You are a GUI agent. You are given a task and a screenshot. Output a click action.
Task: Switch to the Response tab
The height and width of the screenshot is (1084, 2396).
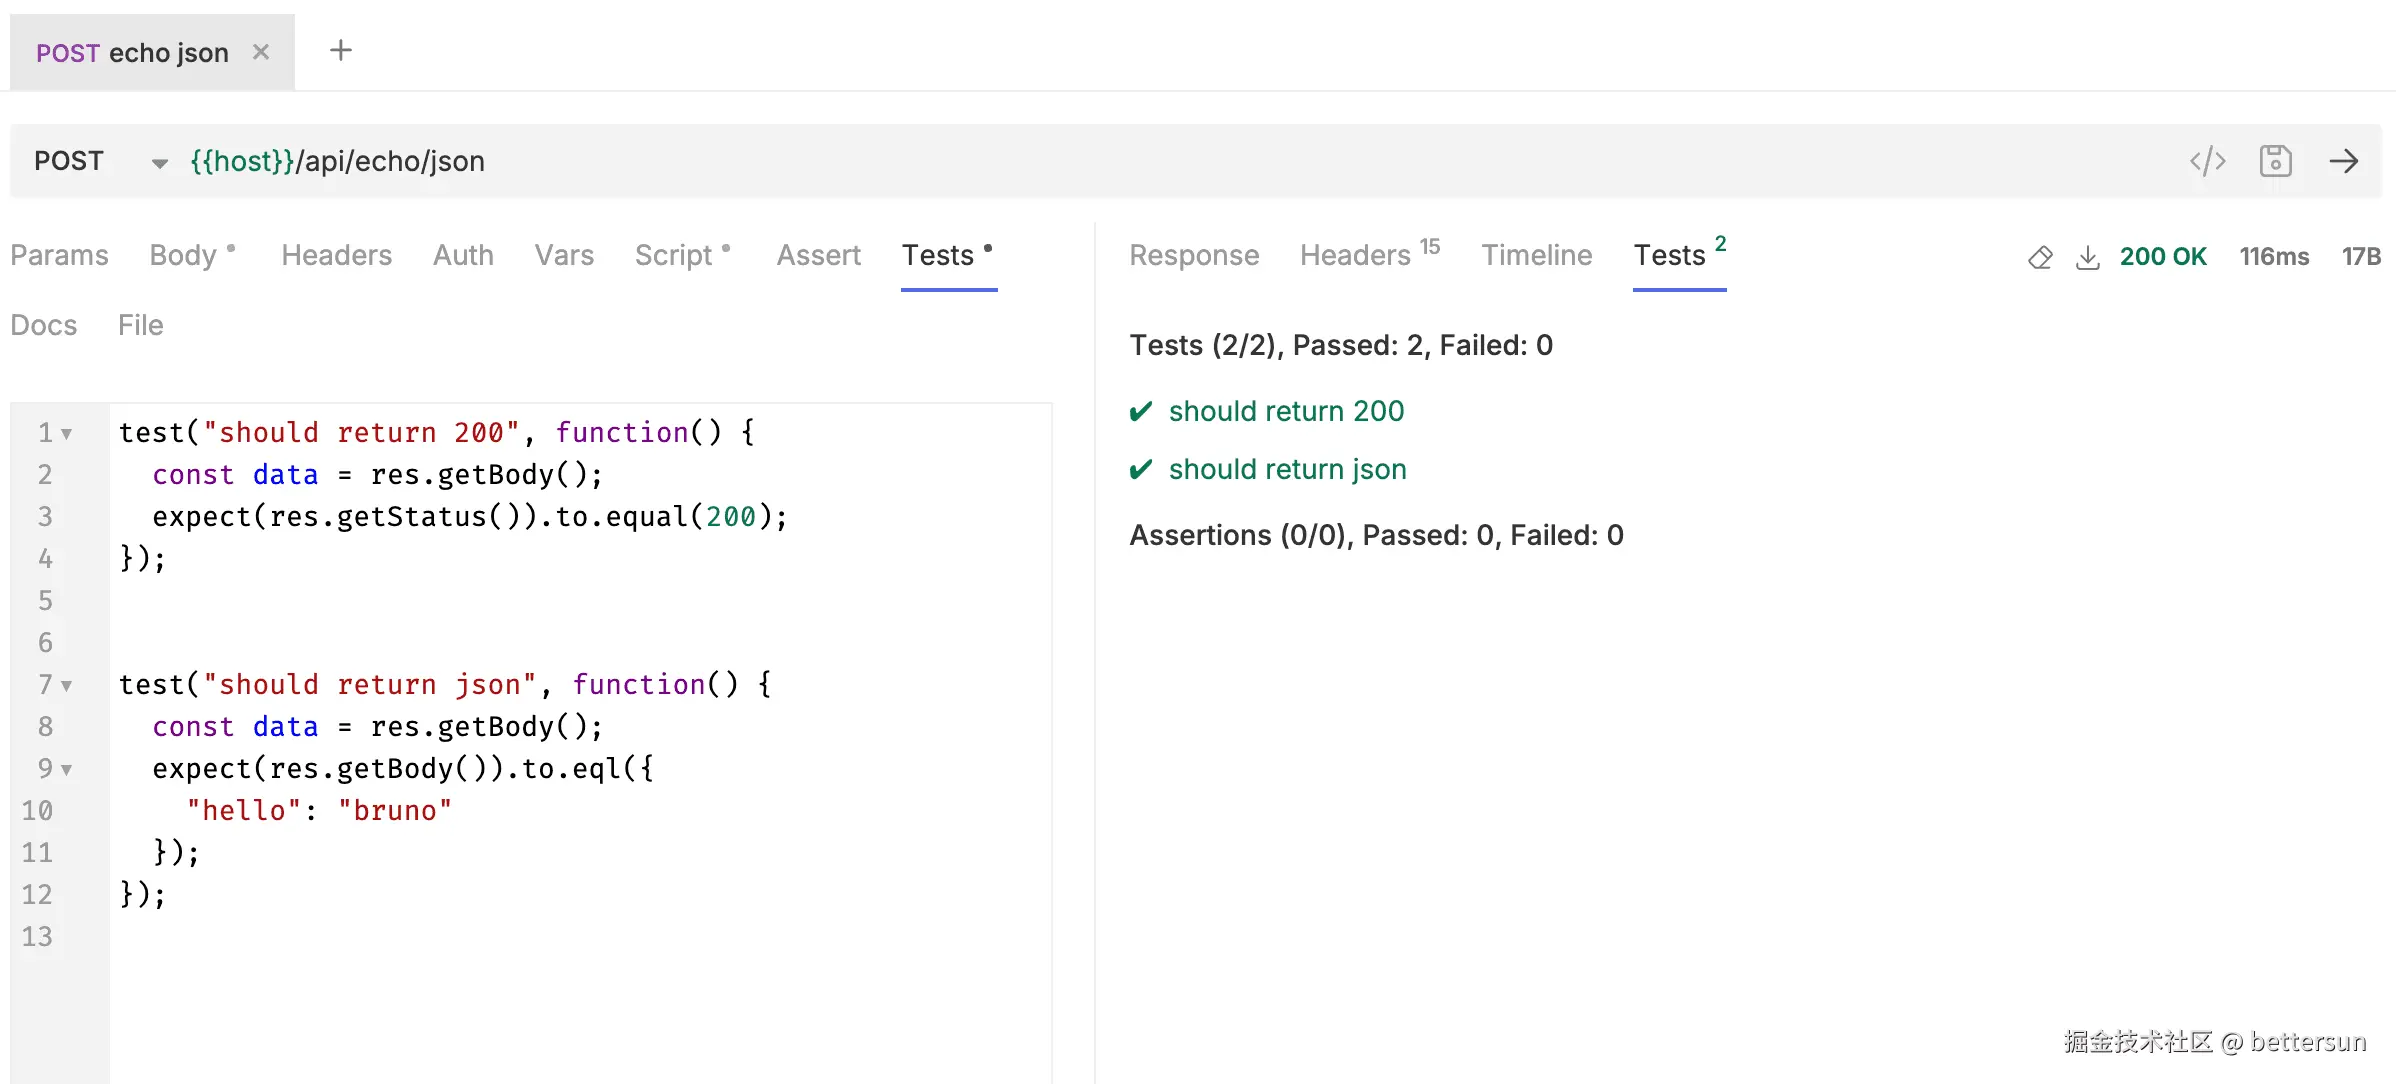click(1194, 255)
